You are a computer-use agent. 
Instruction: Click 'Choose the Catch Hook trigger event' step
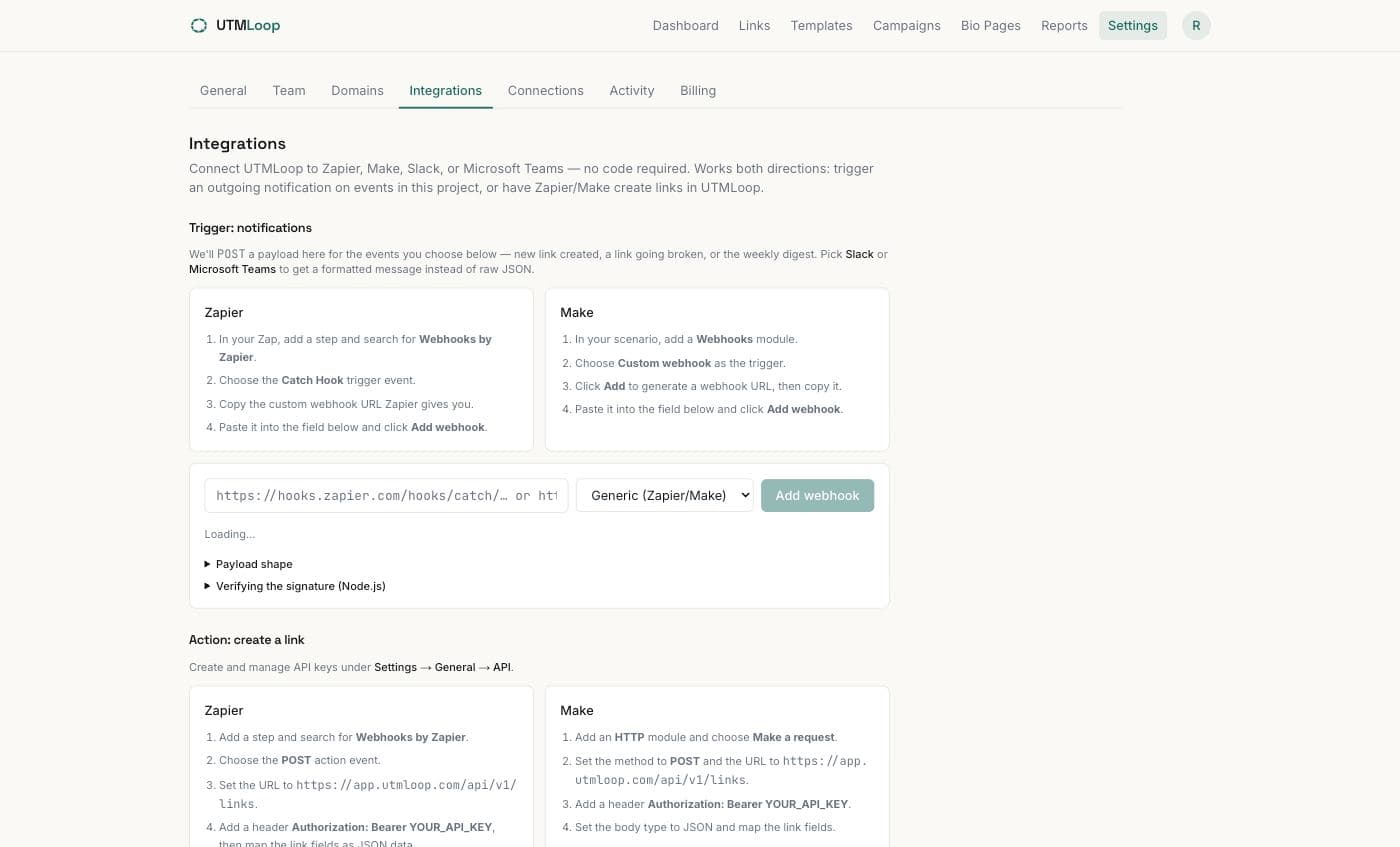(317, 380)
